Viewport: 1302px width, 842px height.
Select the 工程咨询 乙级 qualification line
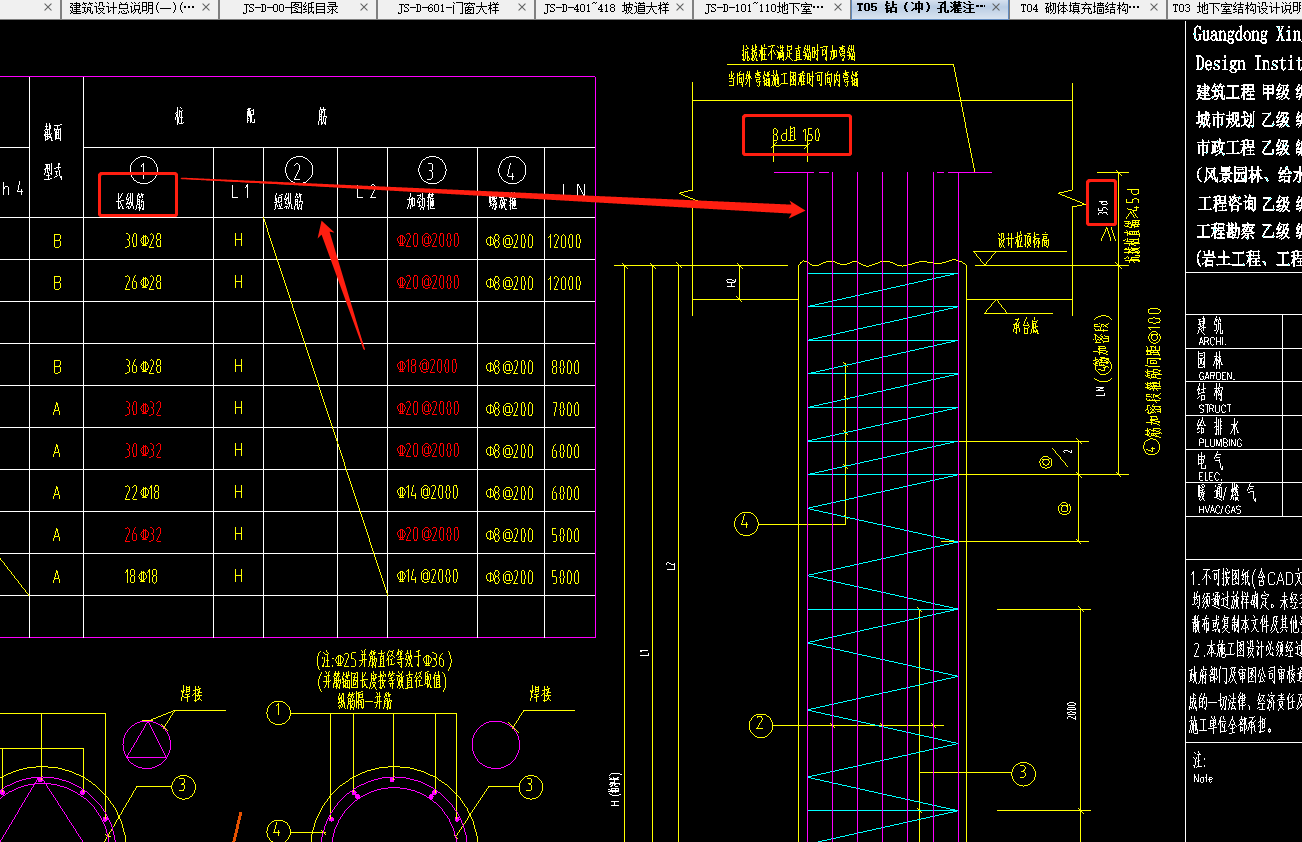click(1249, 203)
